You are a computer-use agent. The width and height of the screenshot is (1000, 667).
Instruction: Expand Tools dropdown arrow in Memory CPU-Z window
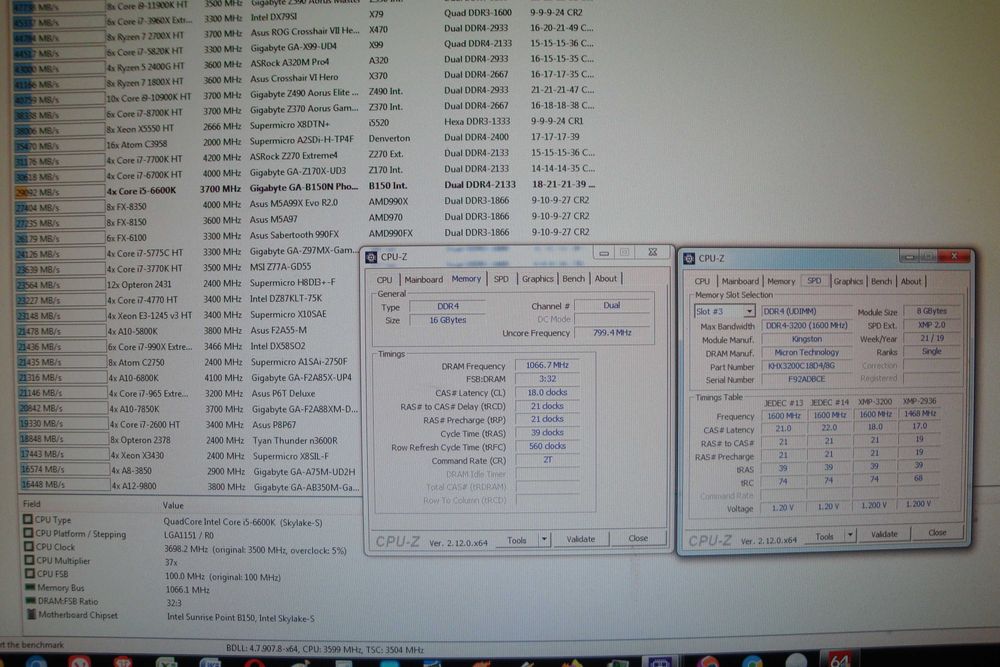544,539
